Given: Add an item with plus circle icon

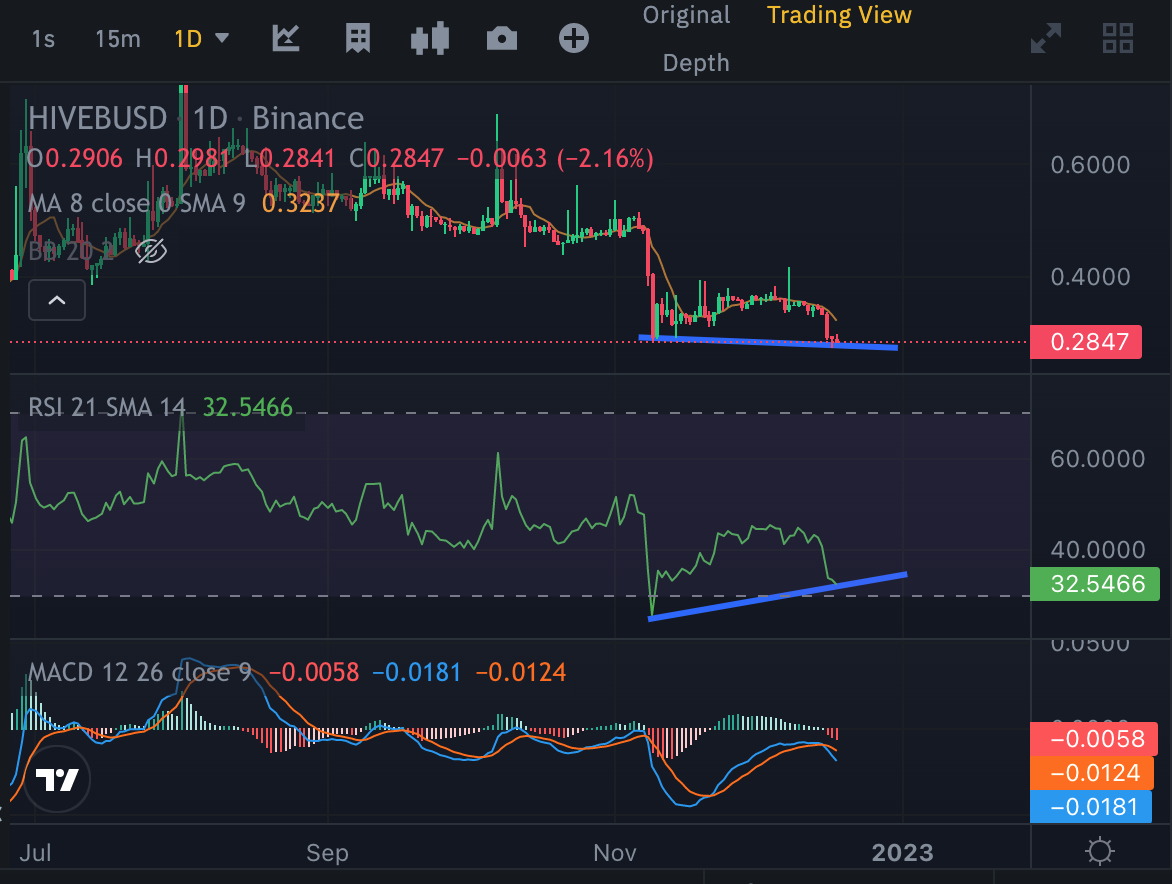Looking at the screenshot, I should tap(573, 38).
